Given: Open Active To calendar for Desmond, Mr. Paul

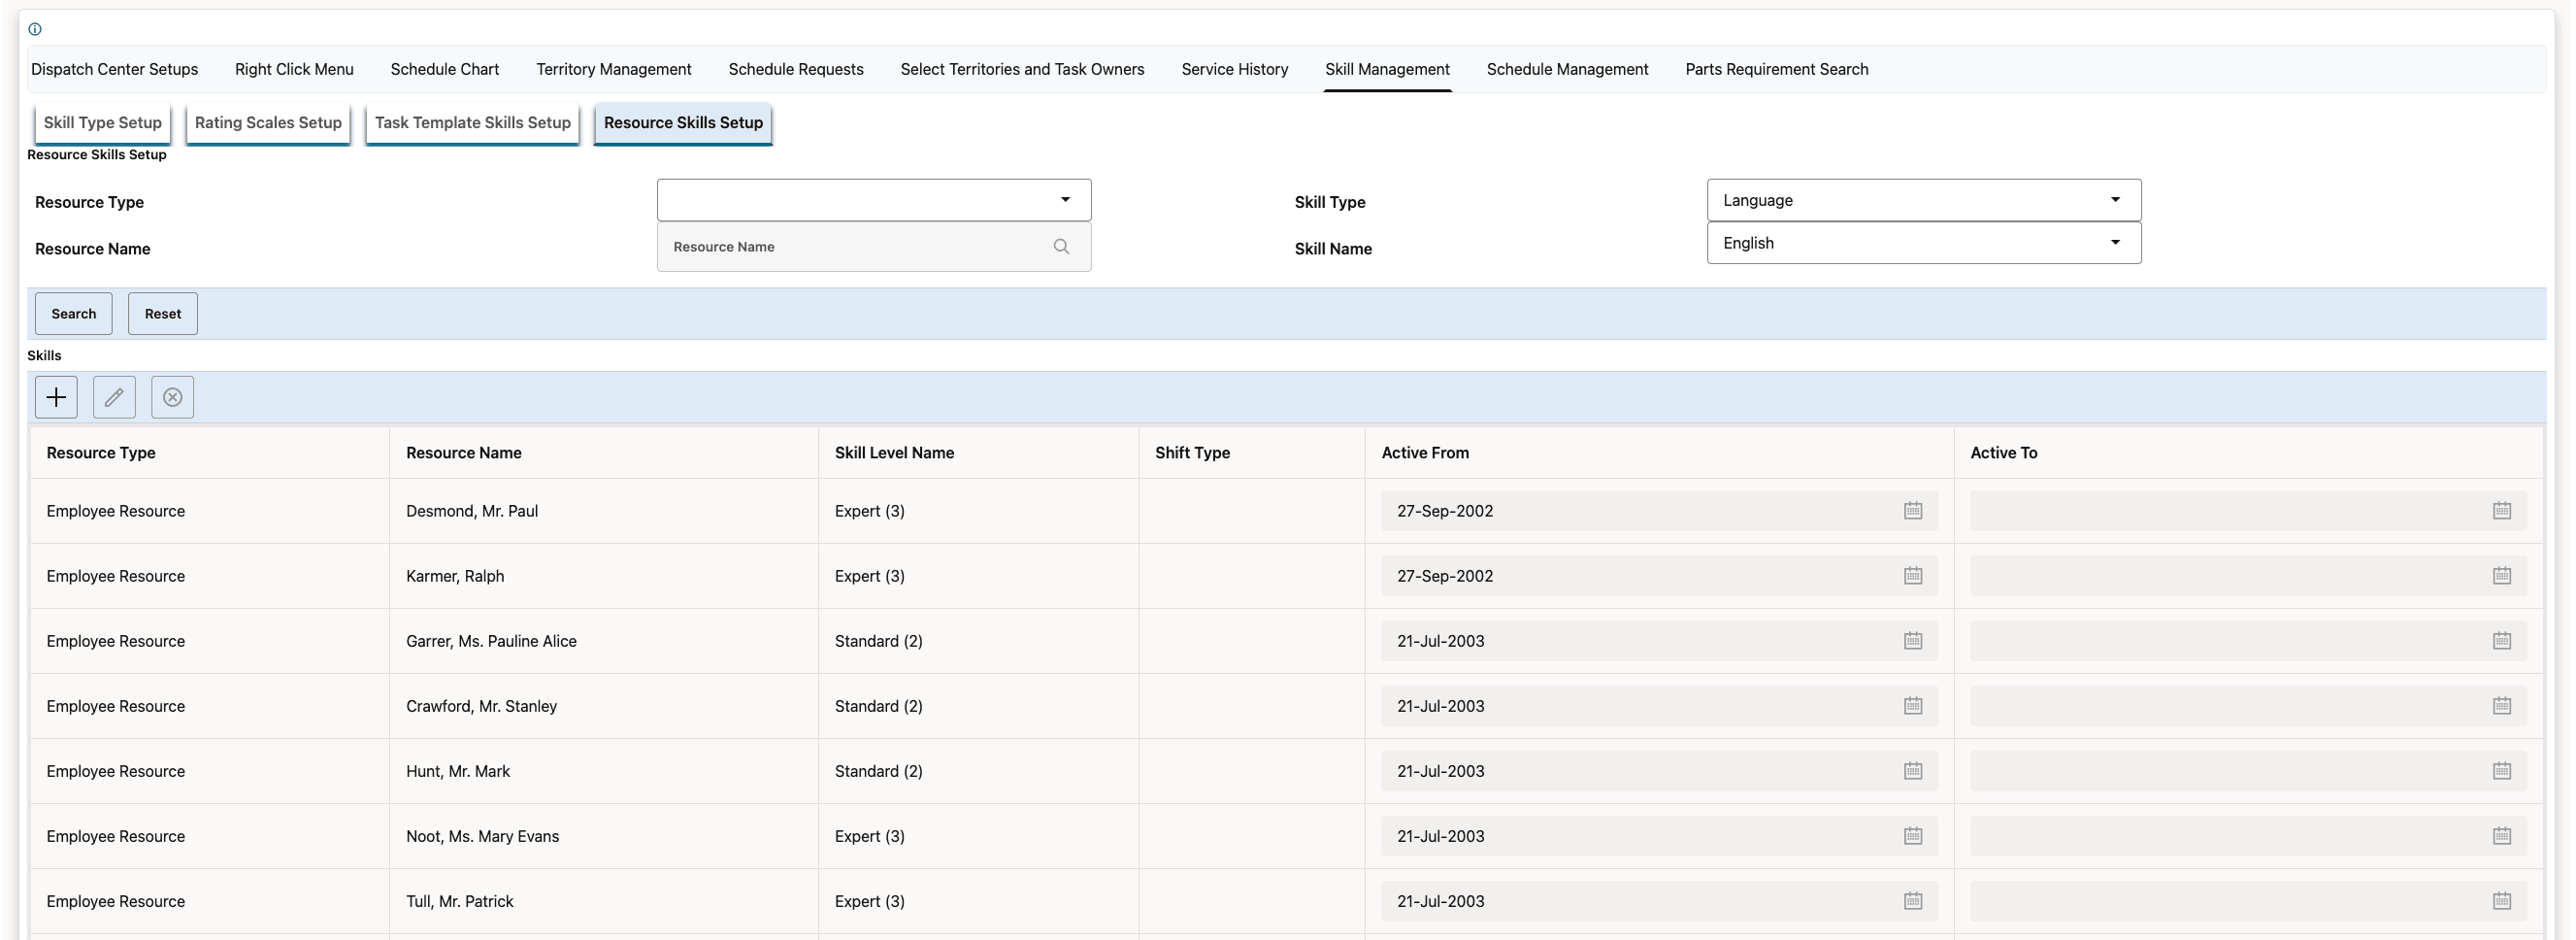Looking at the screenshot, I should pos(2501,511).
